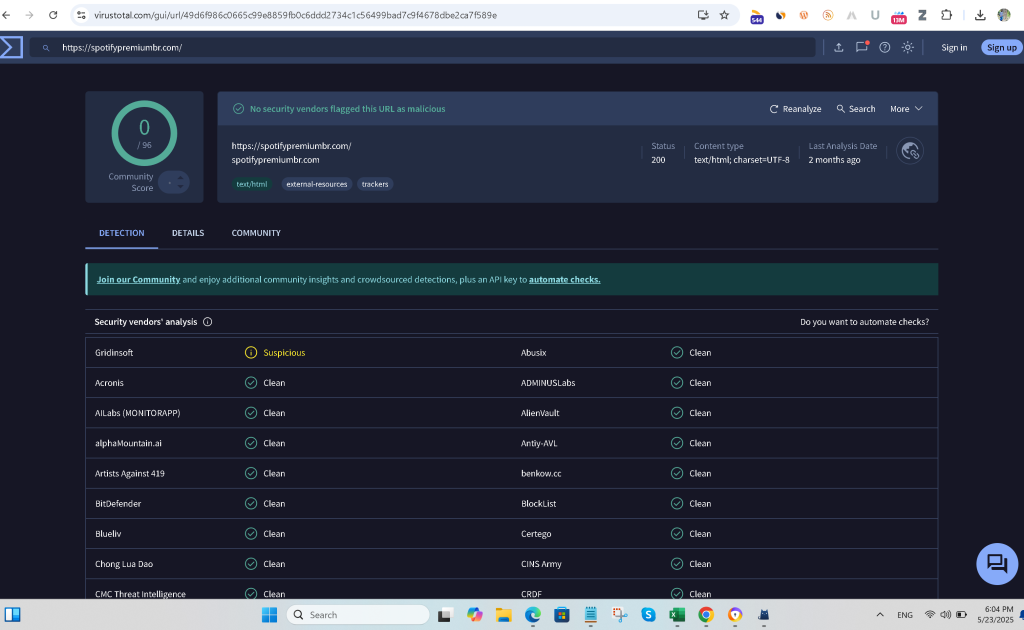Open the automate checks link in banner

pyautogui.click(x=564, y=279)
